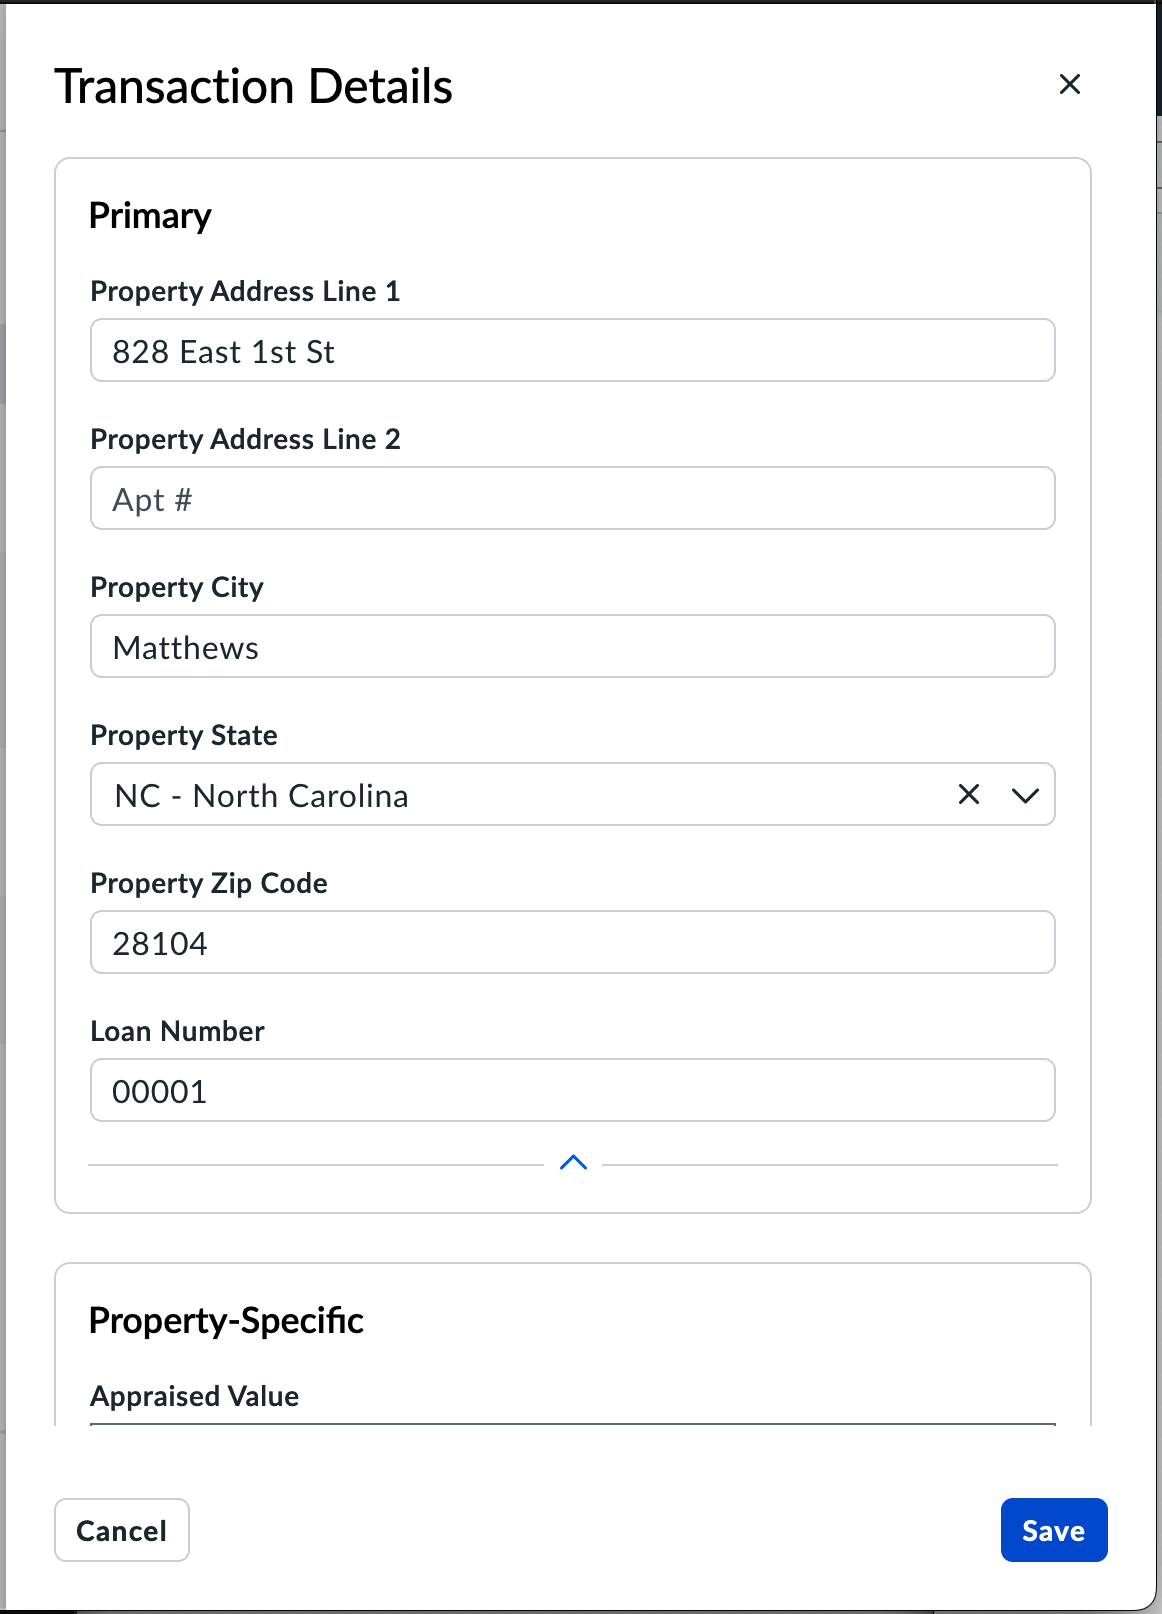Click the Property-Specific section heading
1162x1614 pixels.
[226, 1321]
